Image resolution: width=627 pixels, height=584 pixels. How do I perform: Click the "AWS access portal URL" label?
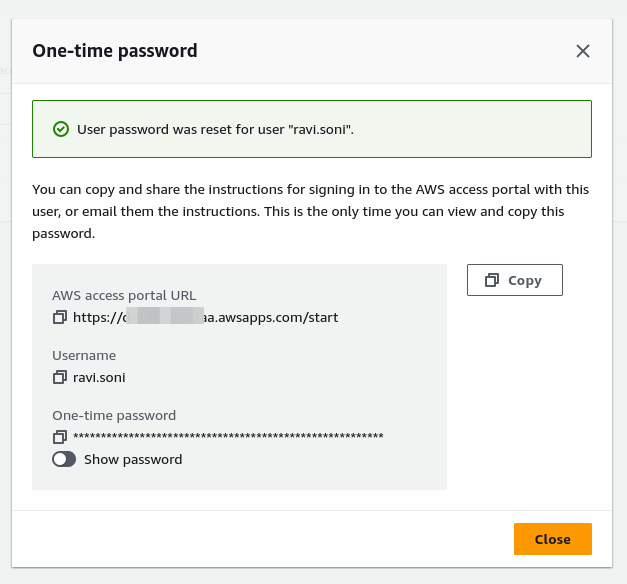pos(124,295)
